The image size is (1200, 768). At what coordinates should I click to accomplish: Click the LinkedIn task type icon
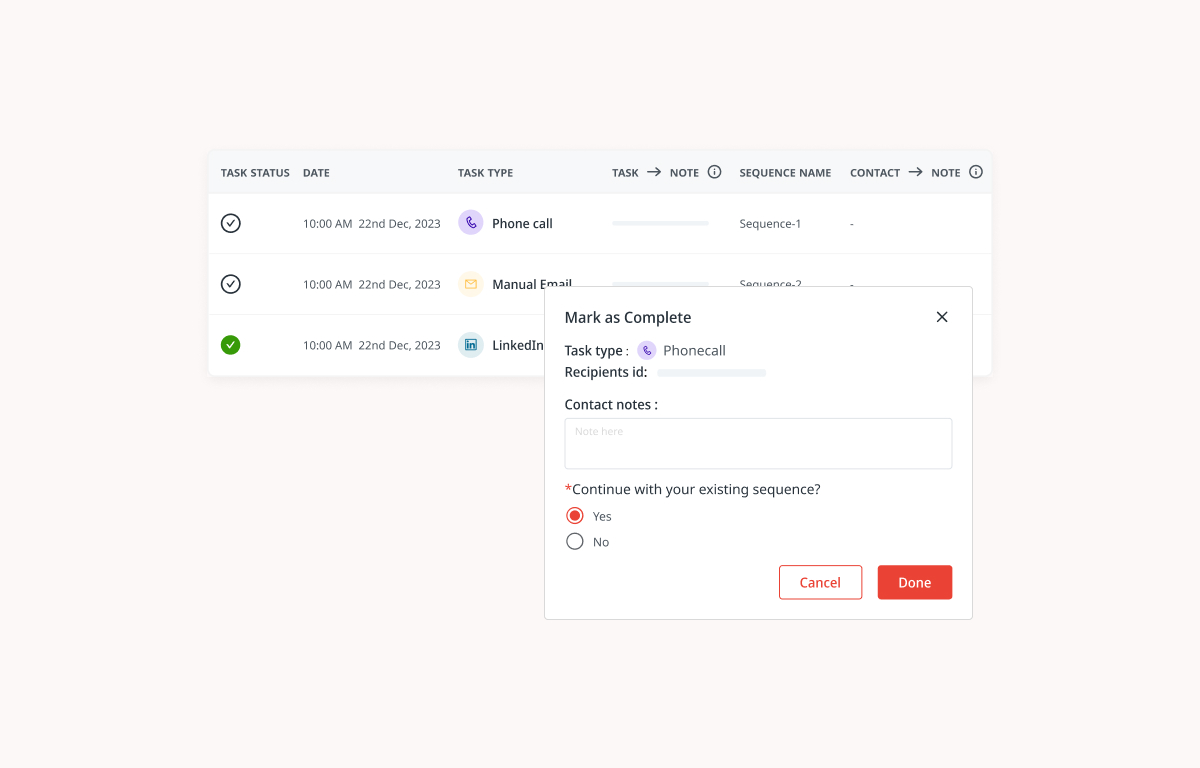click(x=470, y=344)
